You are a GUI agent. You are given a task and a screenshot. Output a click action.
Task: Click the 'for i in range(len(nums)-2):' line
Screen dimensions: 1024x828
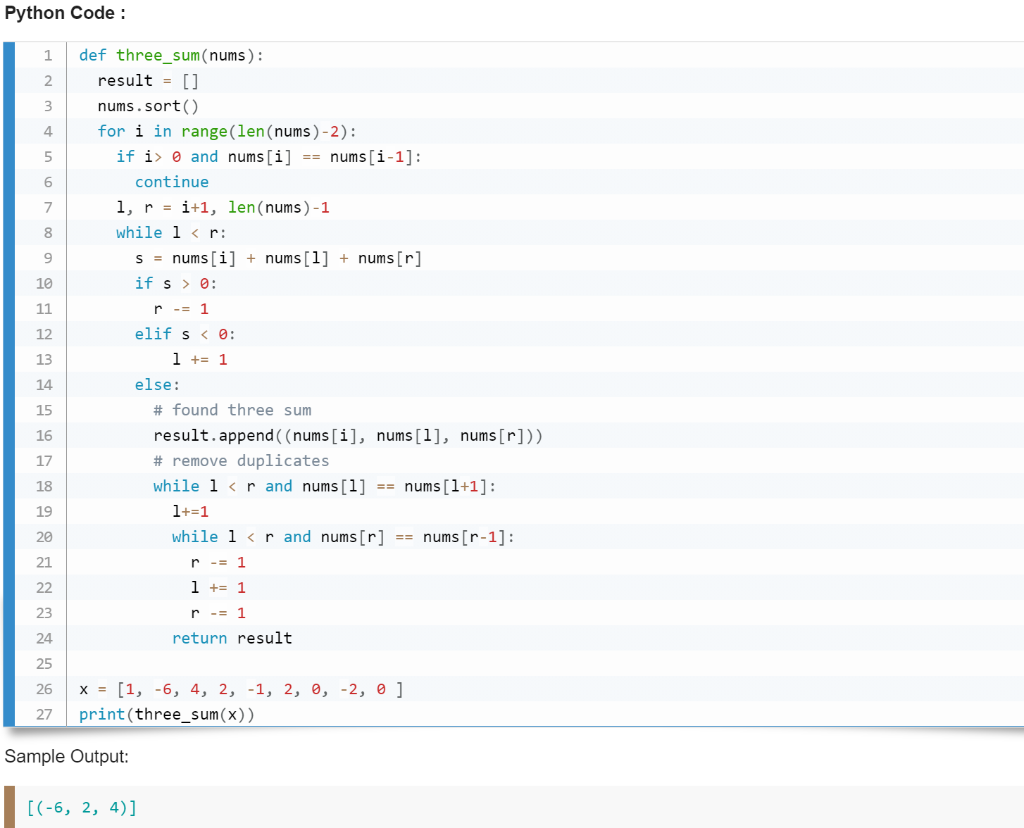coord(227,131)
